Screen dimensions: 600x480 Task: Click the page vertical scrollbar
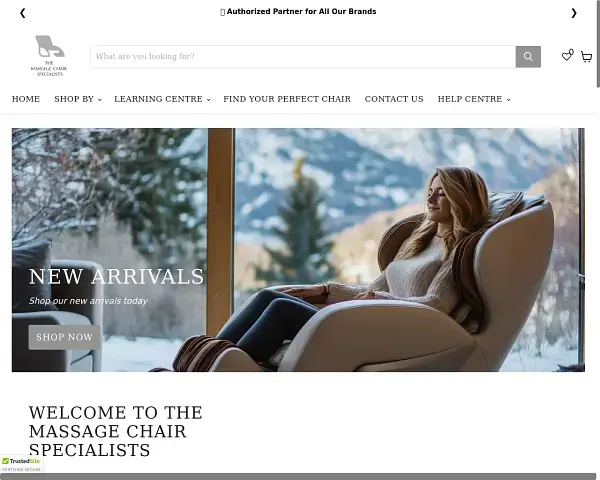coord(598,44)
